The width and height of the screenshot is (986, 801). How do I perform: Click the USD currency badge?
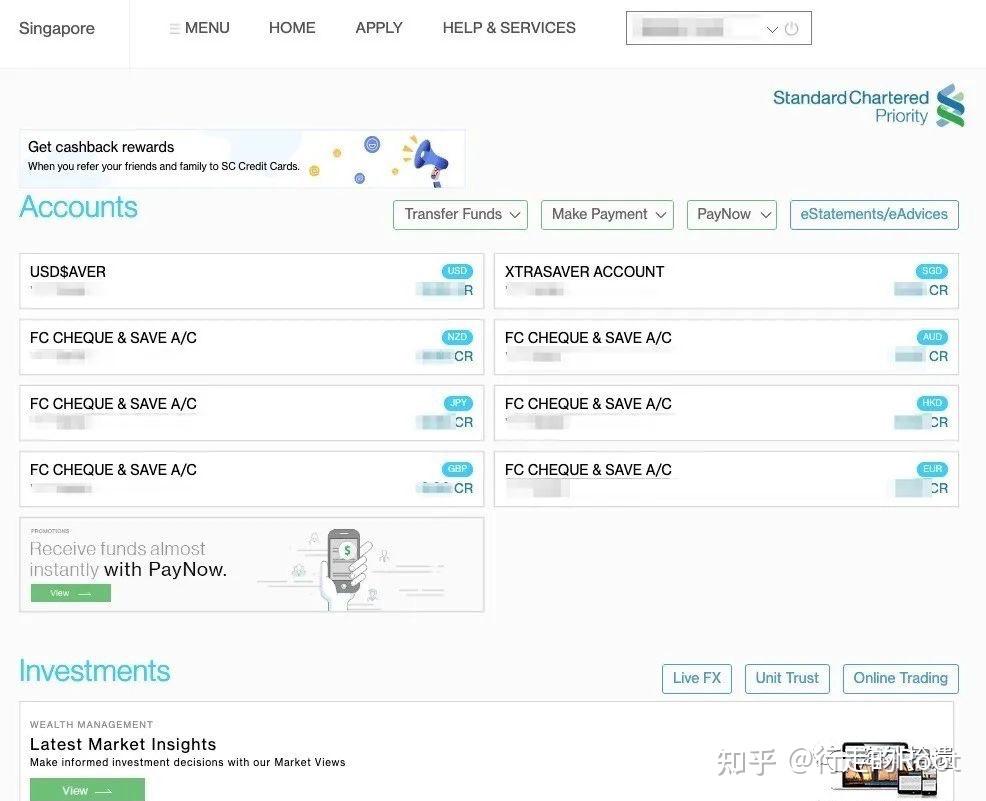click(457, 271)
